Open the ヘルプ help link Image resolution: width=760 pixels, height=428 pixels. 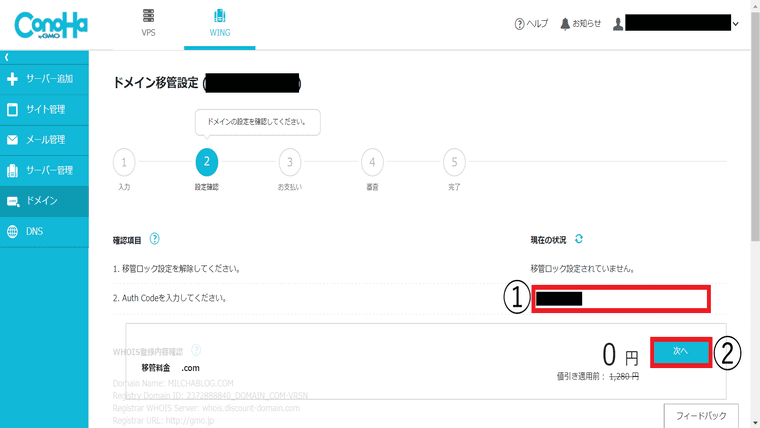[531, 23]
